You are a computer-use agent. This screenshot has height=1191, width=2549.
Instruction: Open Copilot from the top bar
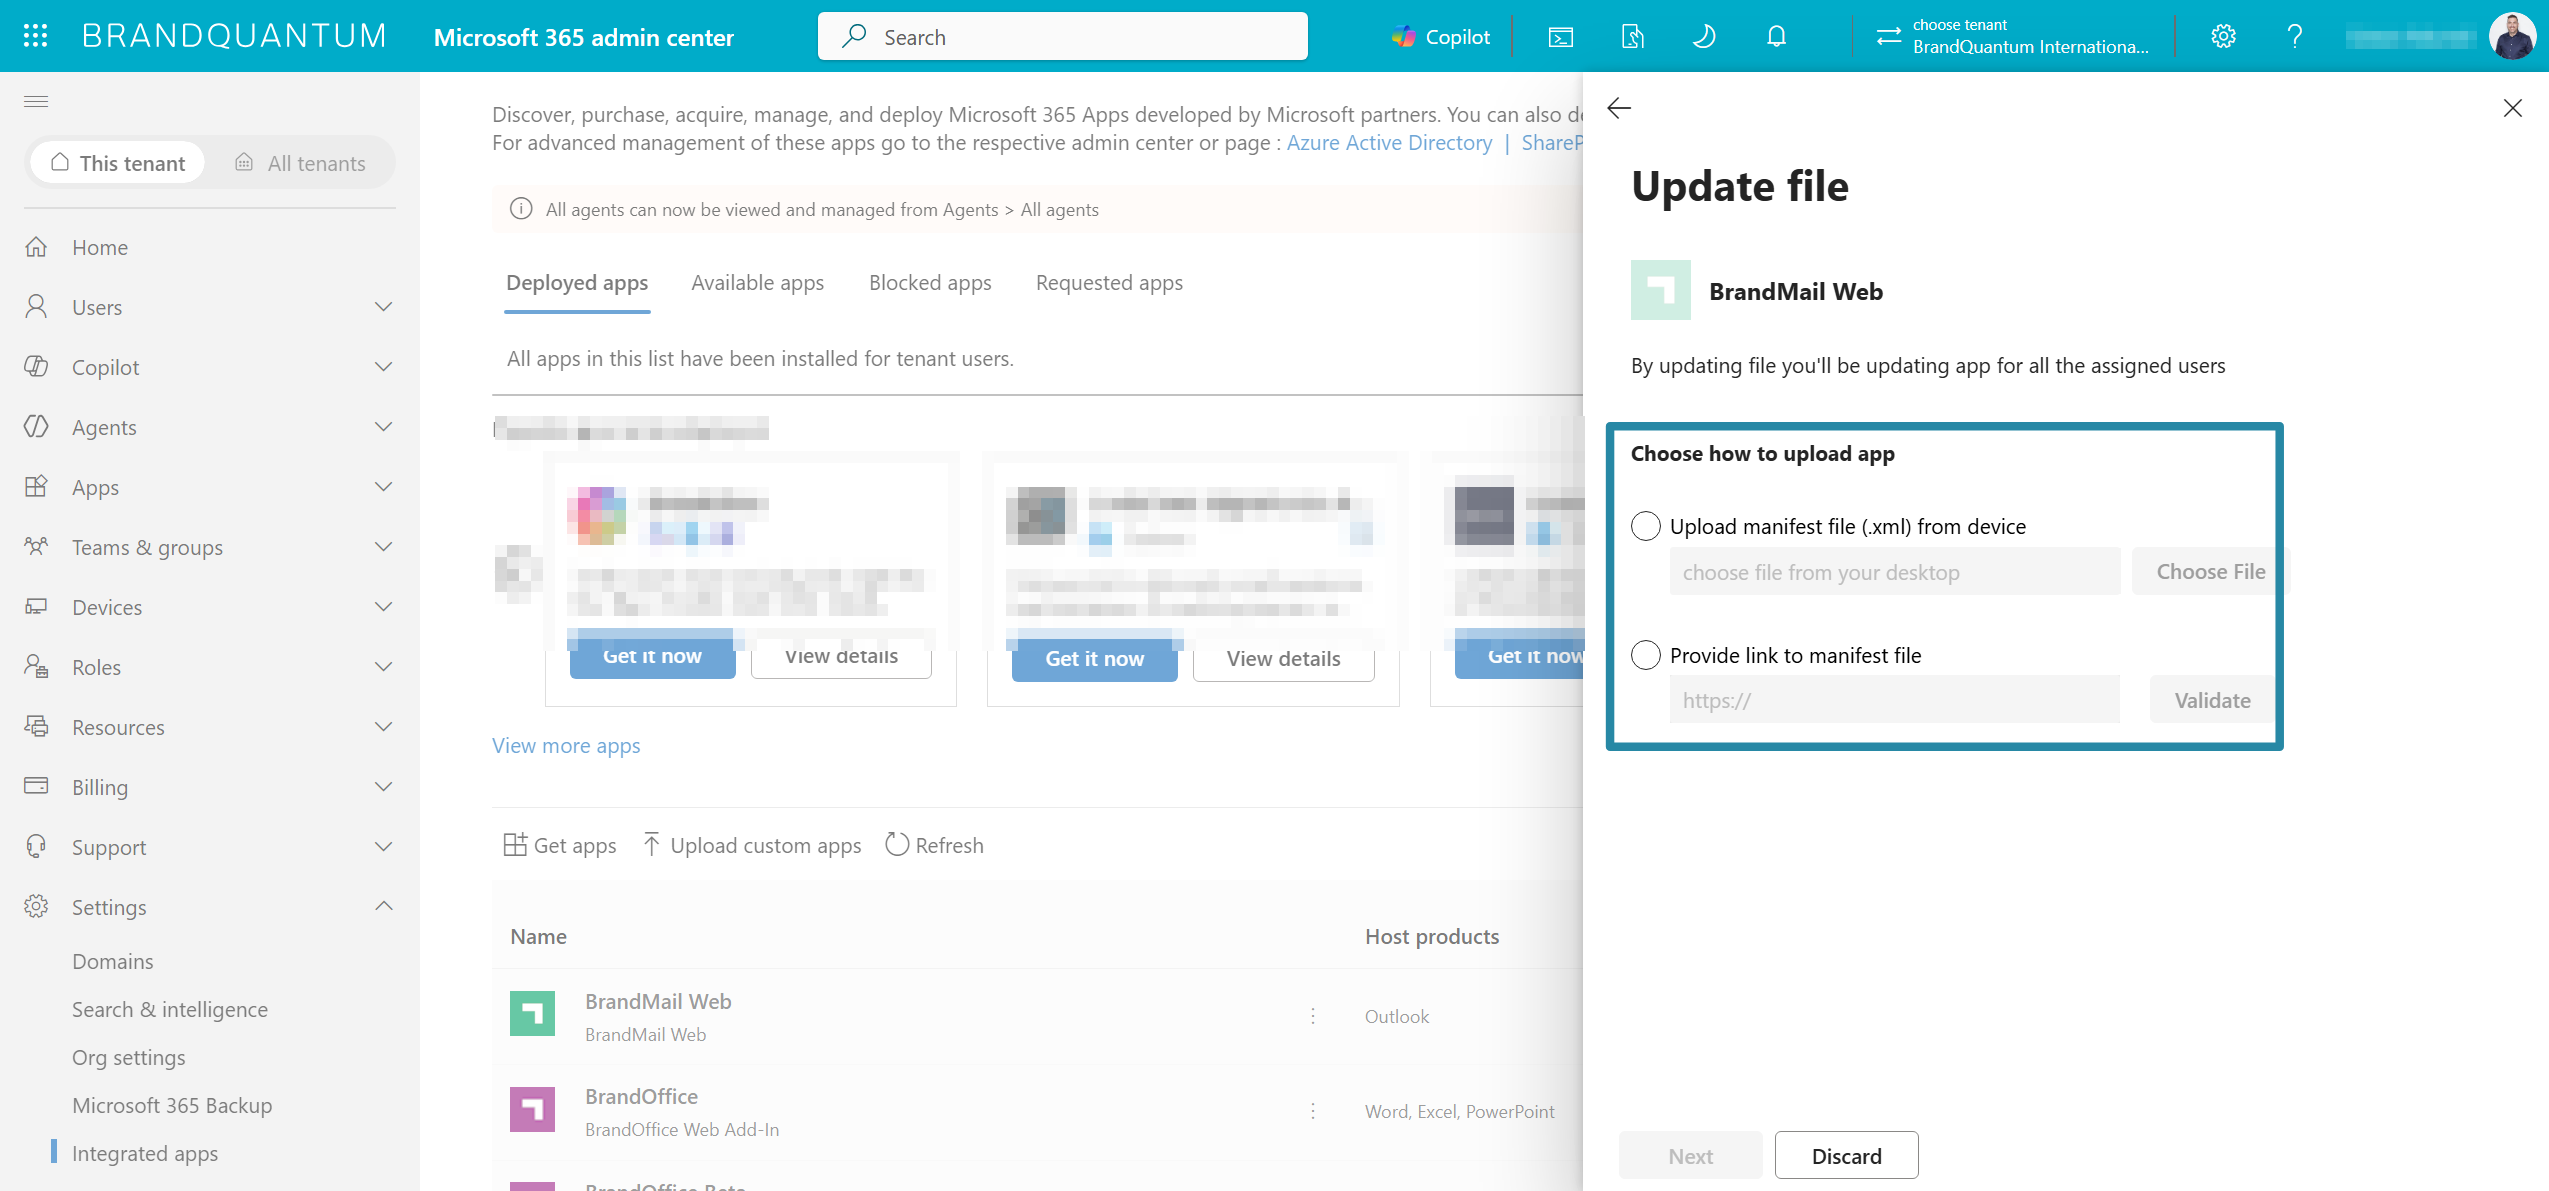click(1441, 37)
